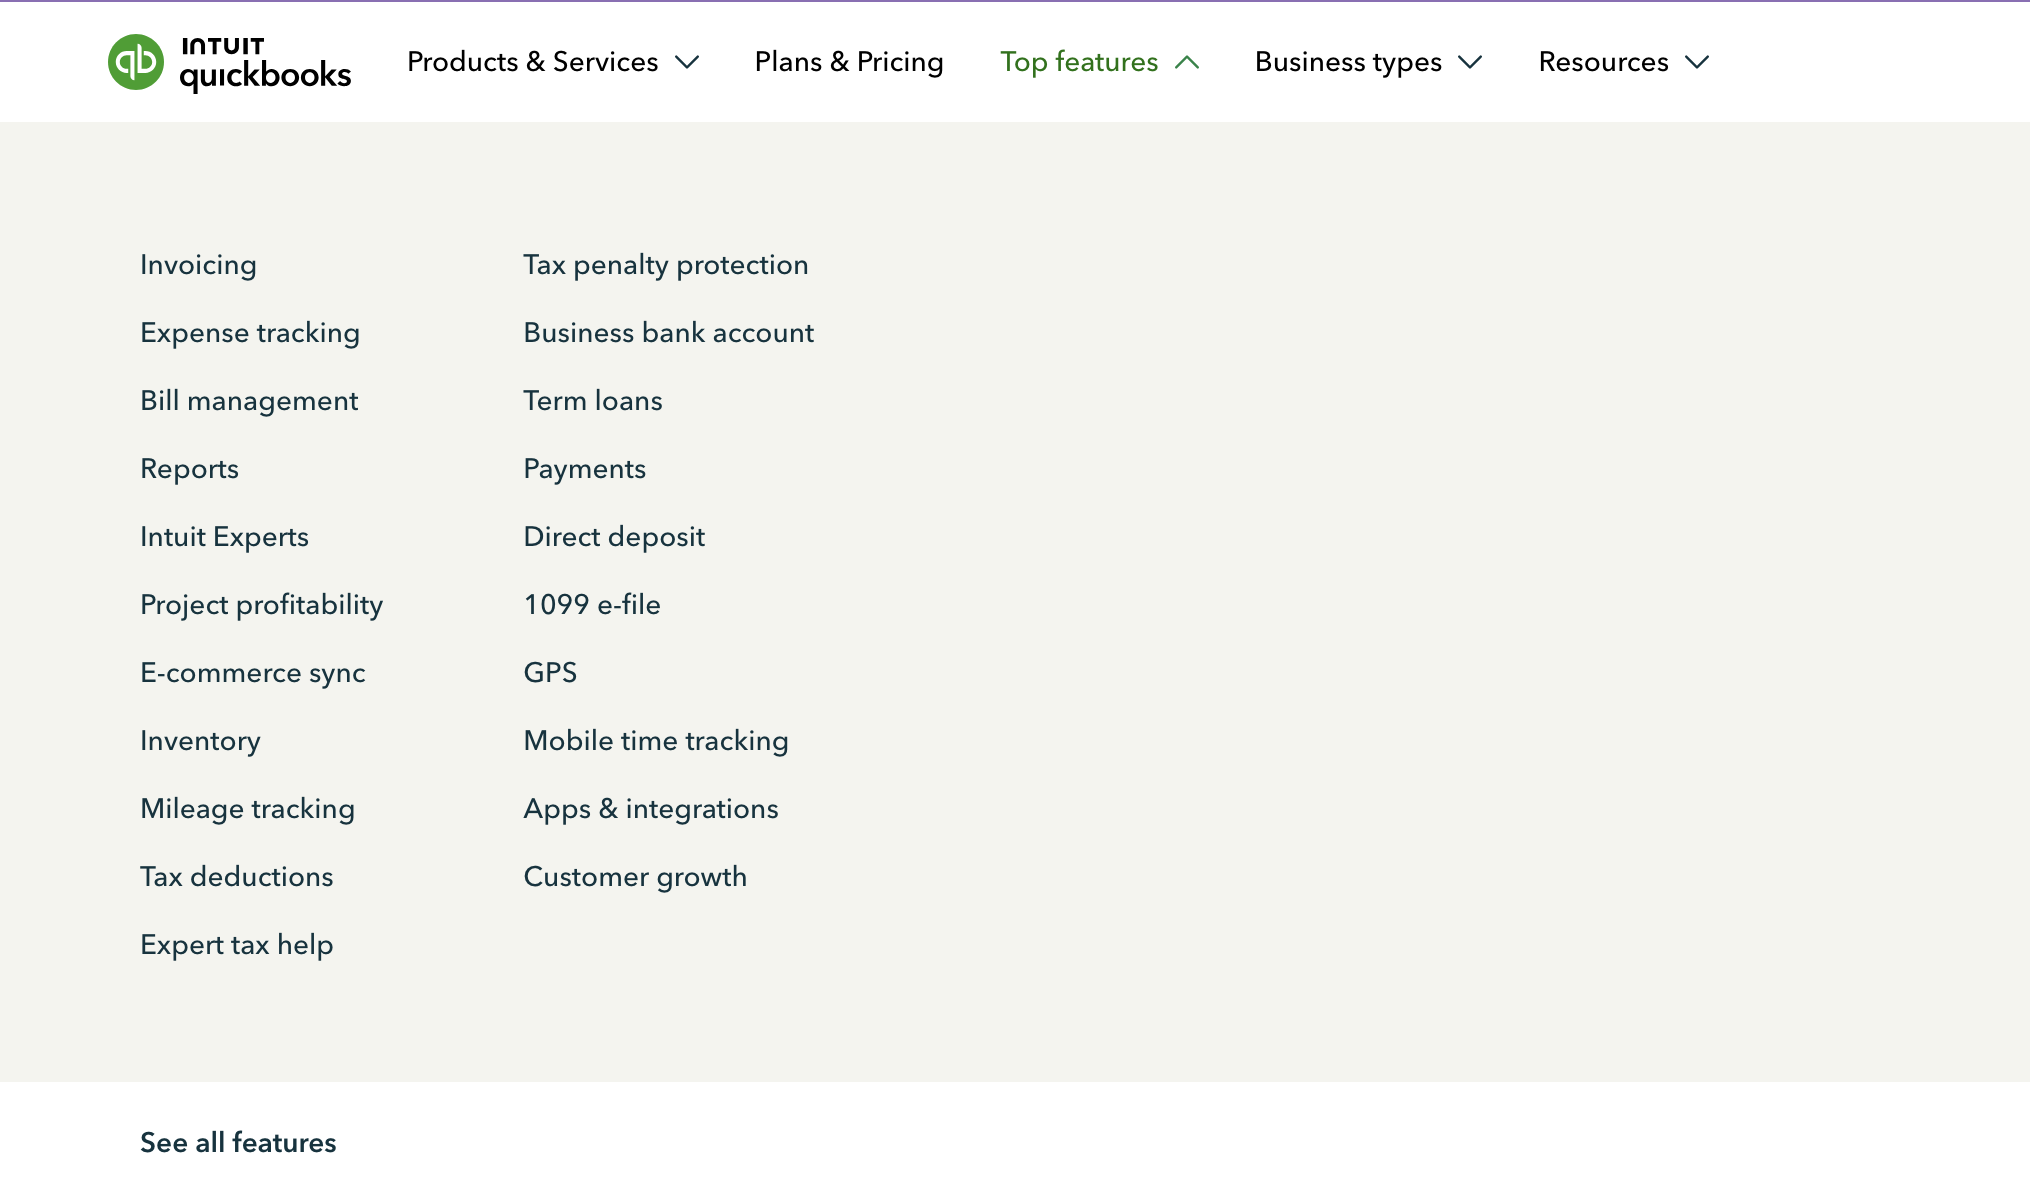
Task: Click the Intuit QuickBooks logo
Action: (229, 62)
